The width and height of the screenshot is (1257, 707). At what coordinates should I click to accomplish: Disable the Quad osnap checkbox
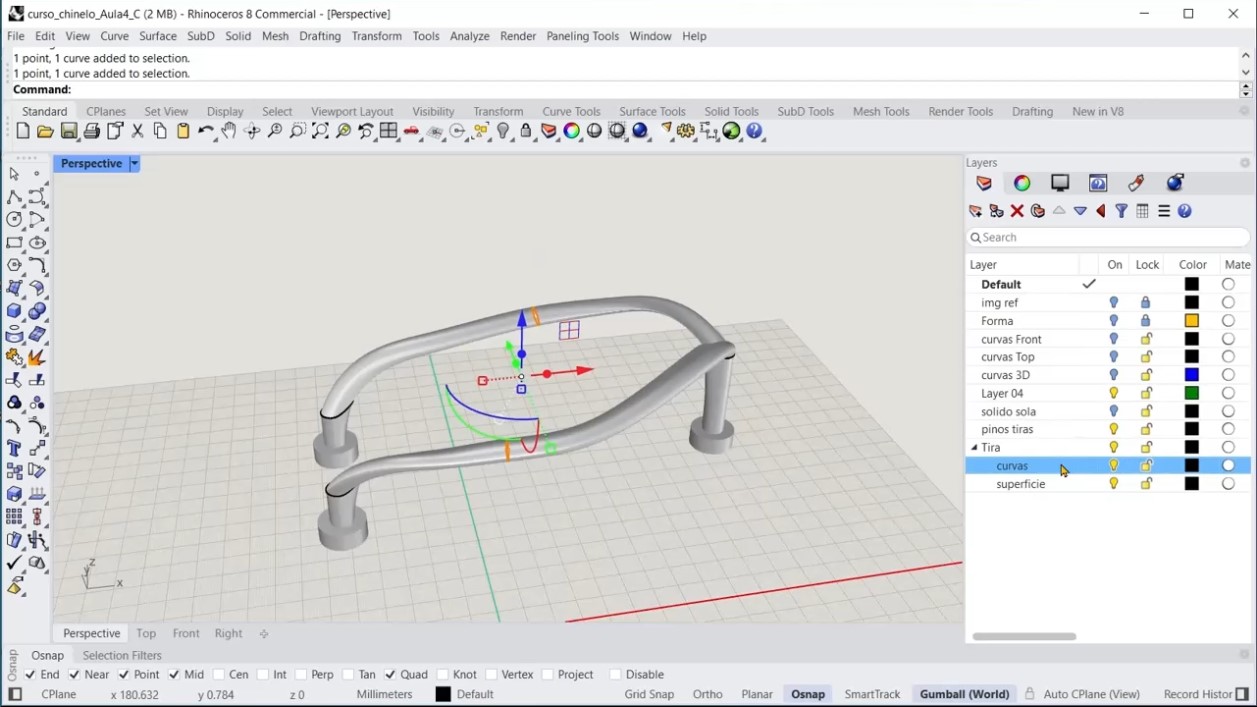click(x=390, y=675)
